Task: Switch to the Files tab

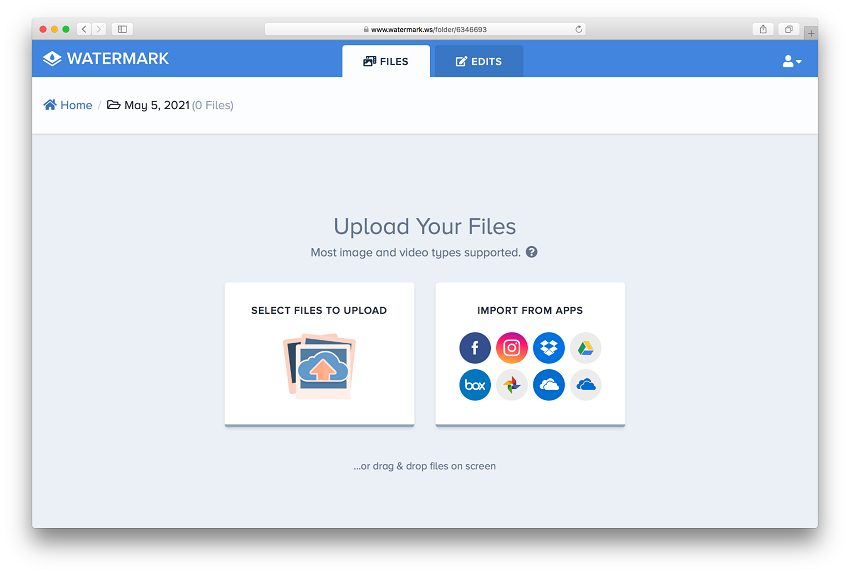Action: tap(386, 61)
